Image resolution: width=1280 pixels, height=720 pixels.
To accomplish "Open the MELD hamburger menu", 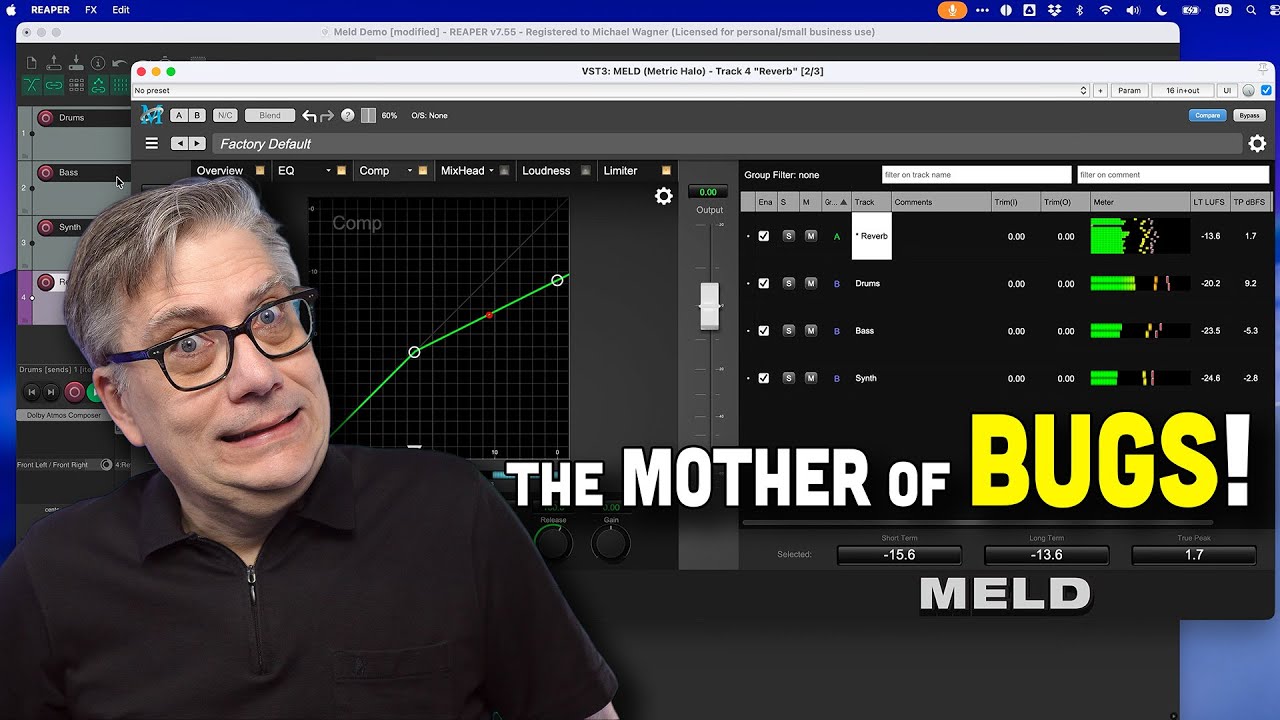I will (152, 144).
